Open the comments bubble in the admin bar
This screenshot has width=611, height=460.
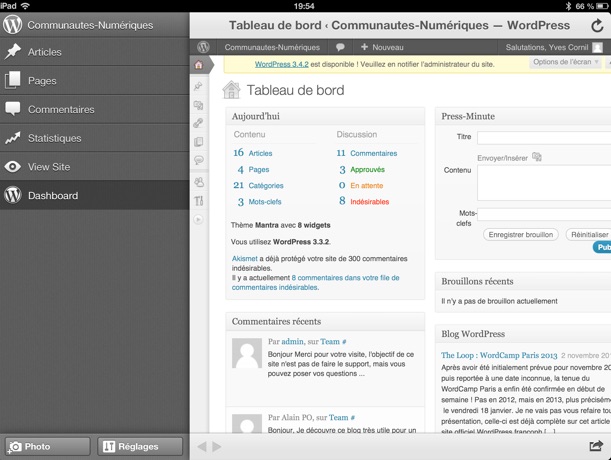click(340, 47)
